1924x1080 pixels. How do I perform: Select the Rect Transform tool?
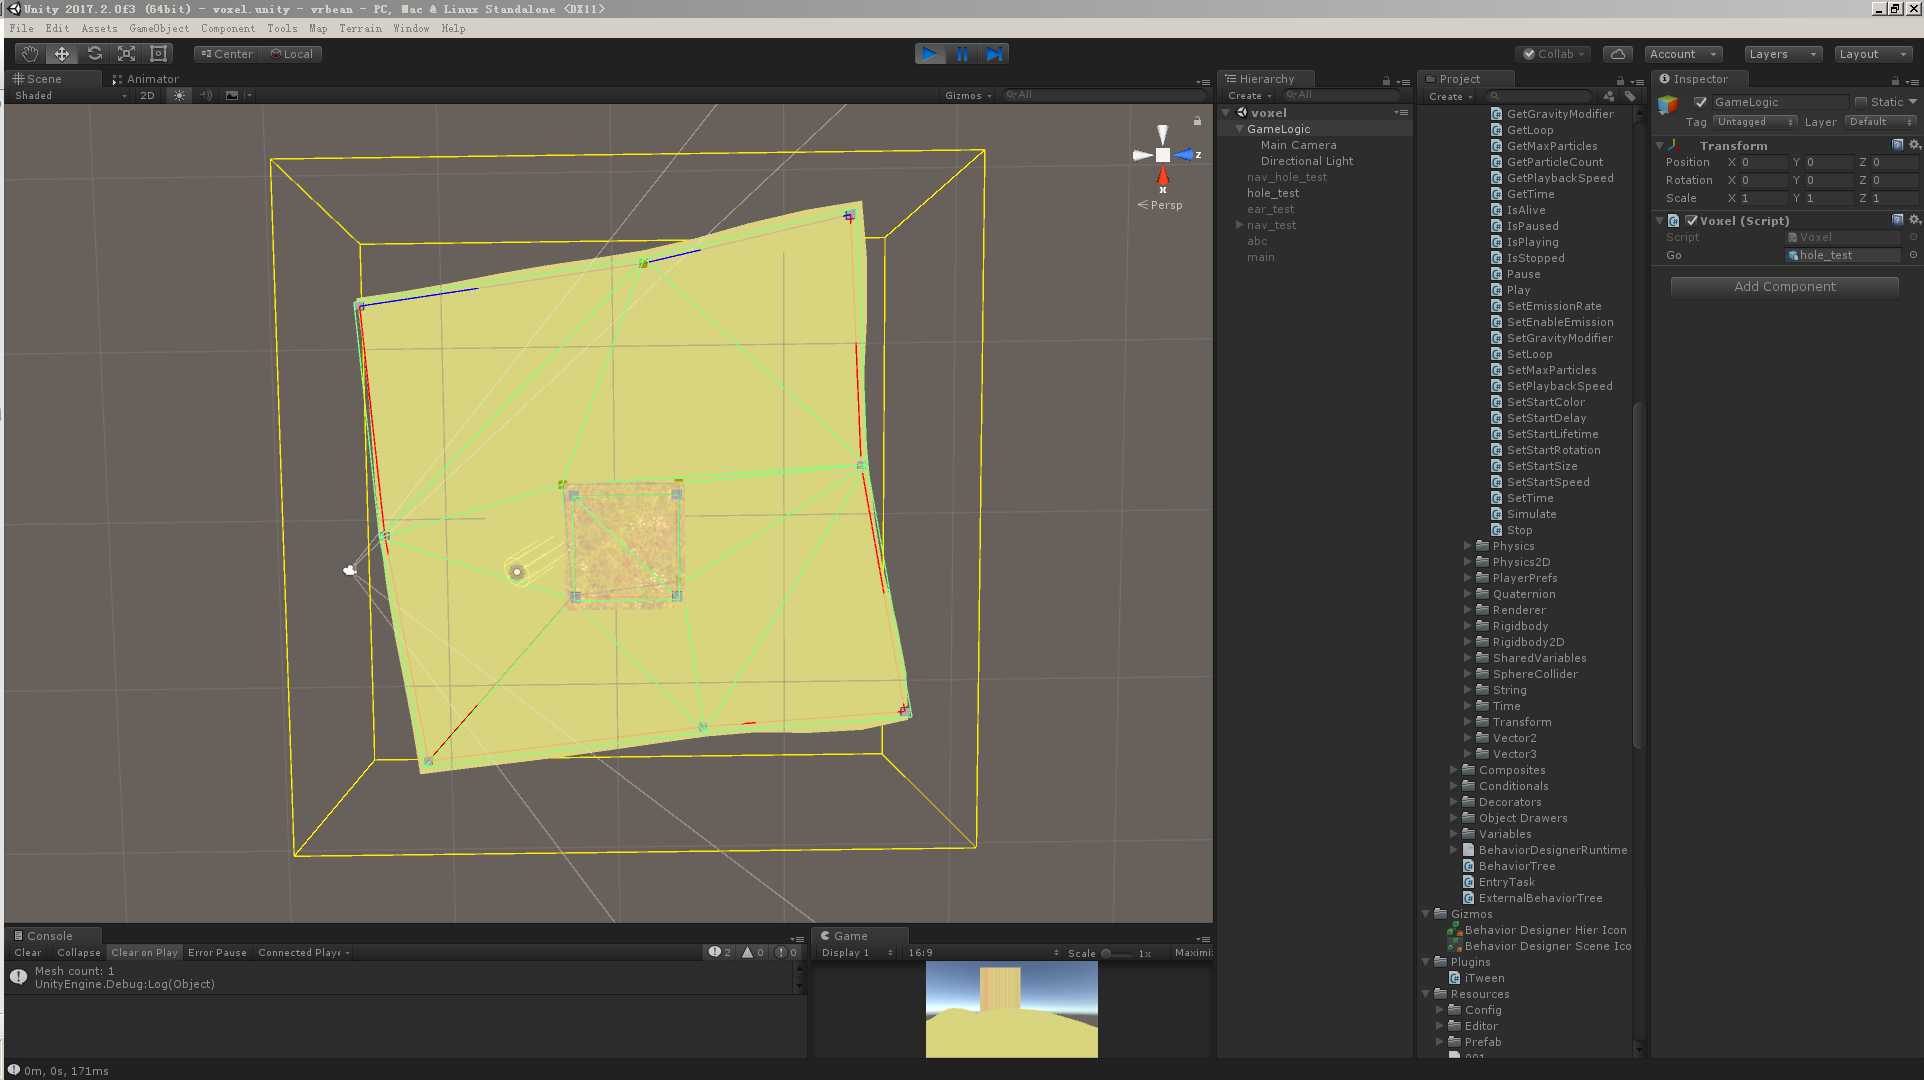point(158,54)
